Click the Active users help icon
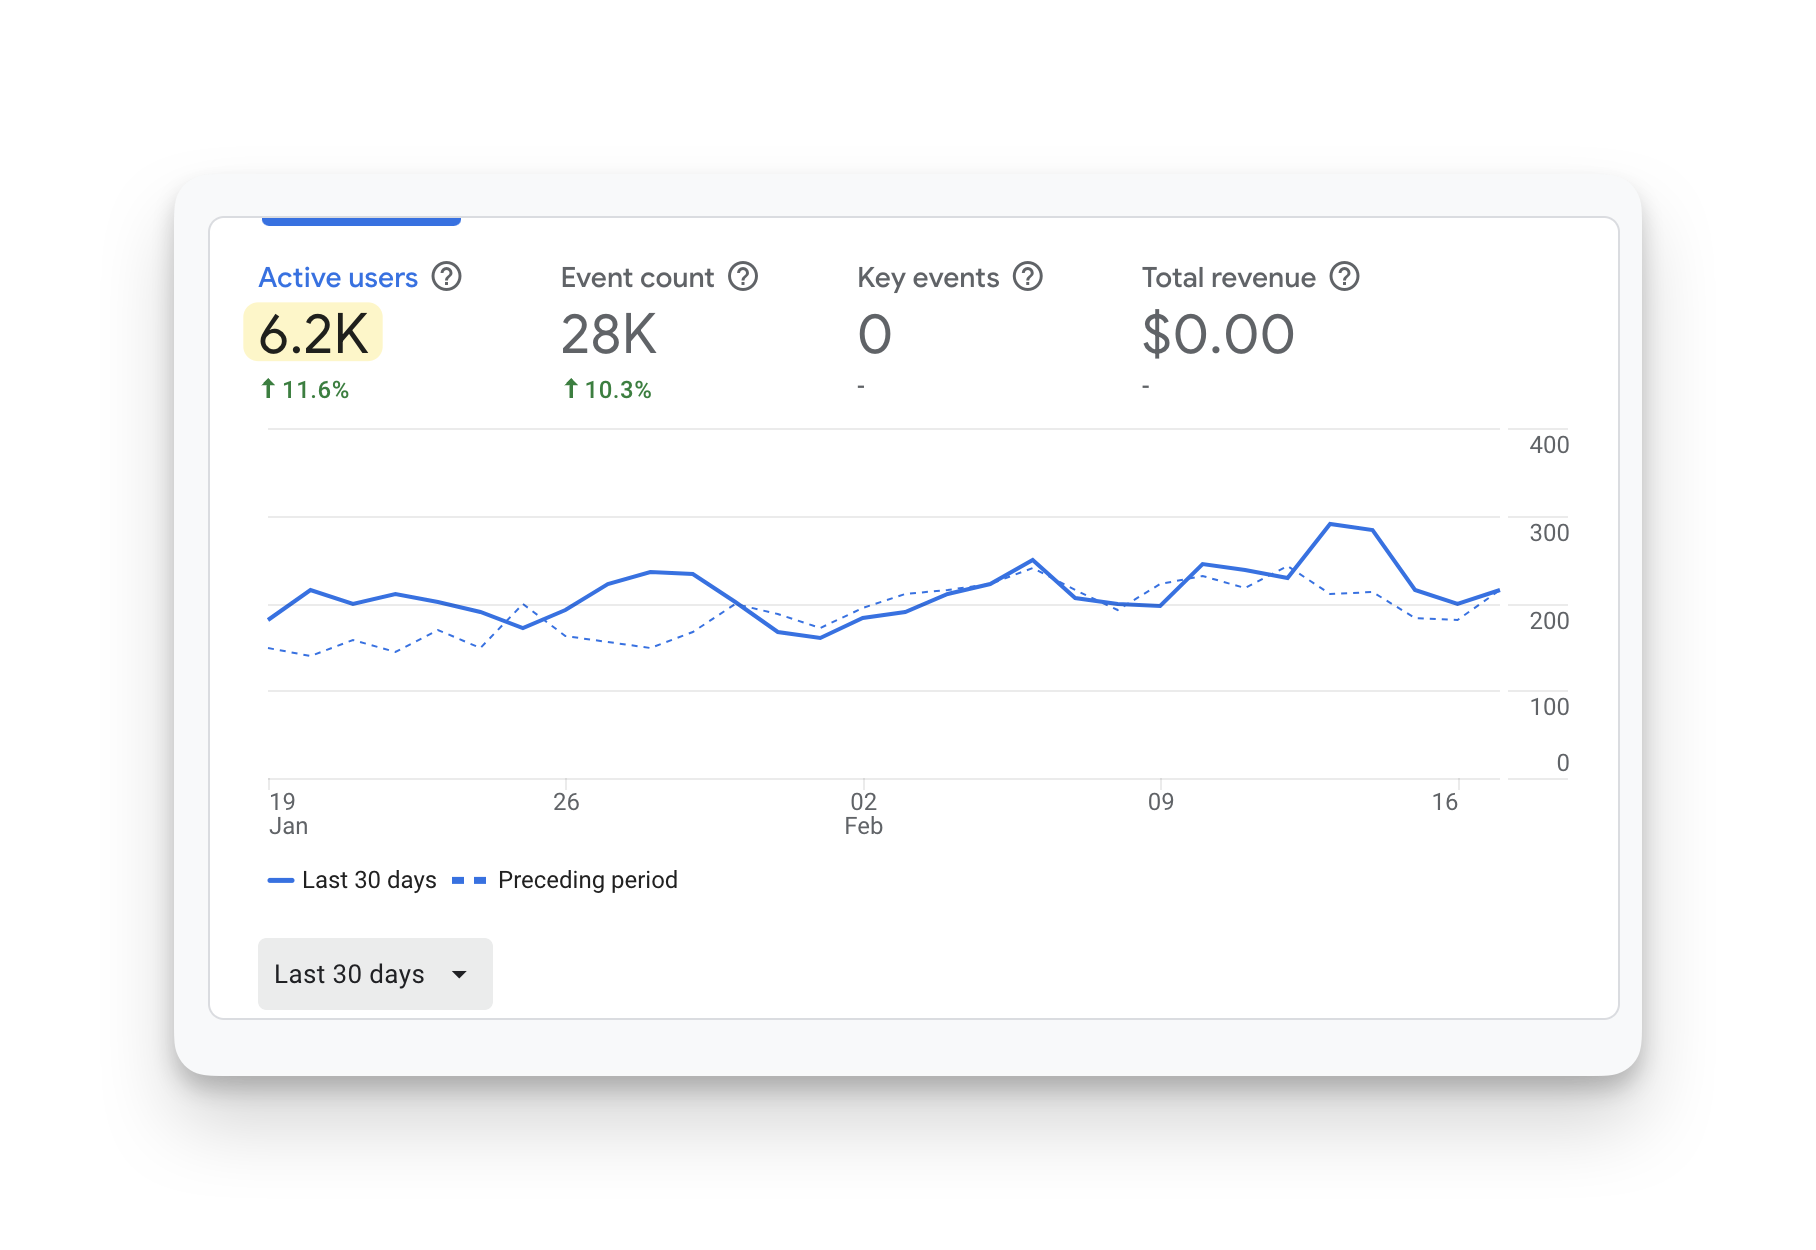The image size is (1816, 1250). (446, 277)
